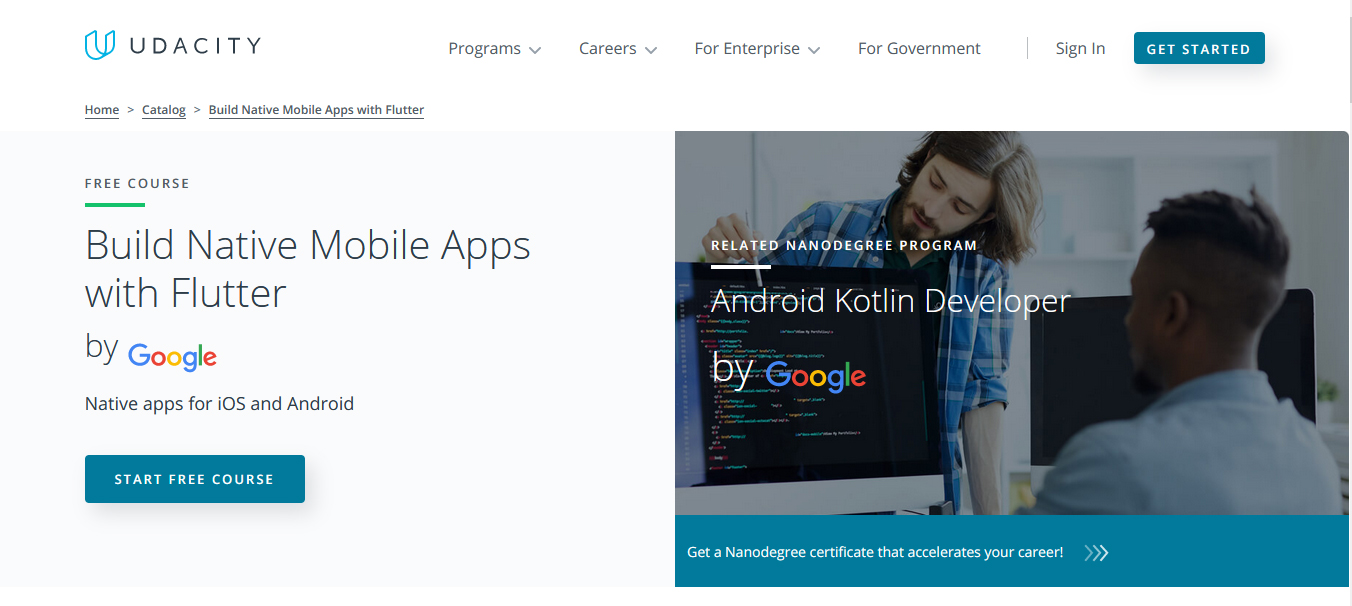The image size is (1352, 606).
Task: Click RELATED NANODEGREE PROGRAM label
Action: pos(844,245)
